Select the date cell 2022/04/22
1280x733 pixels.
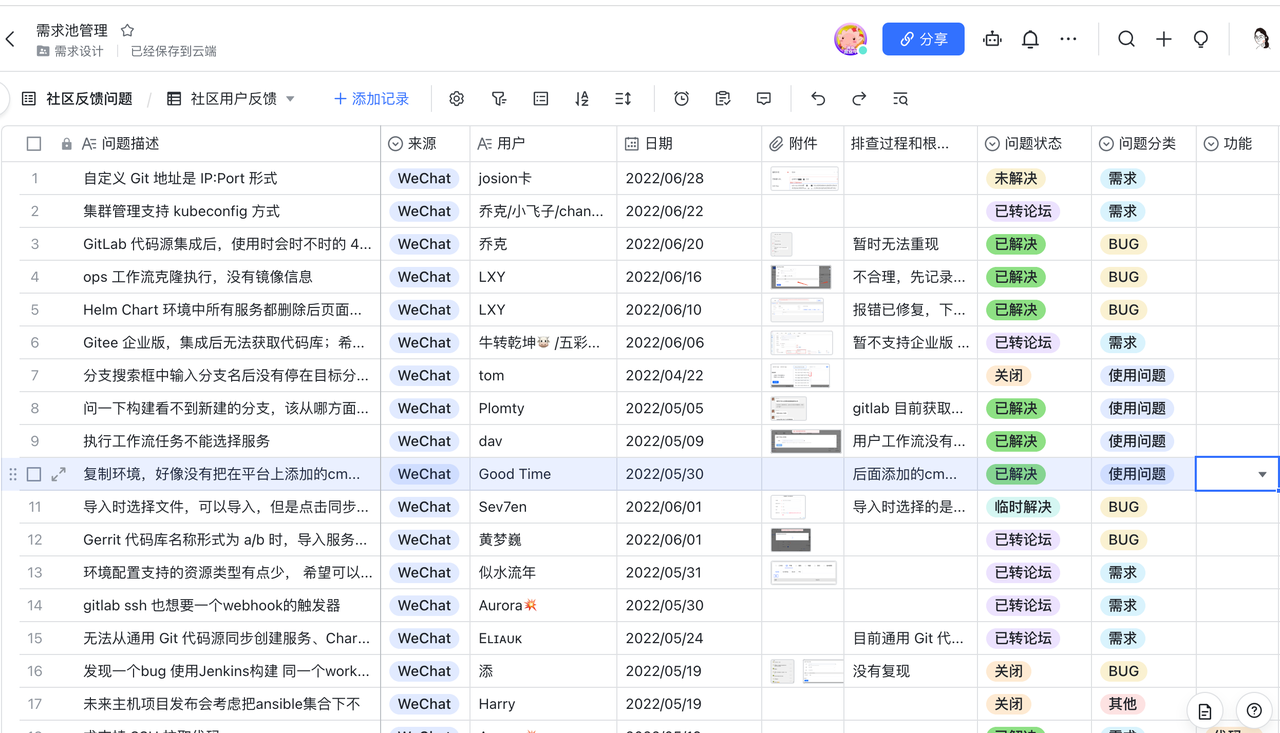click(x=689, y=375)
